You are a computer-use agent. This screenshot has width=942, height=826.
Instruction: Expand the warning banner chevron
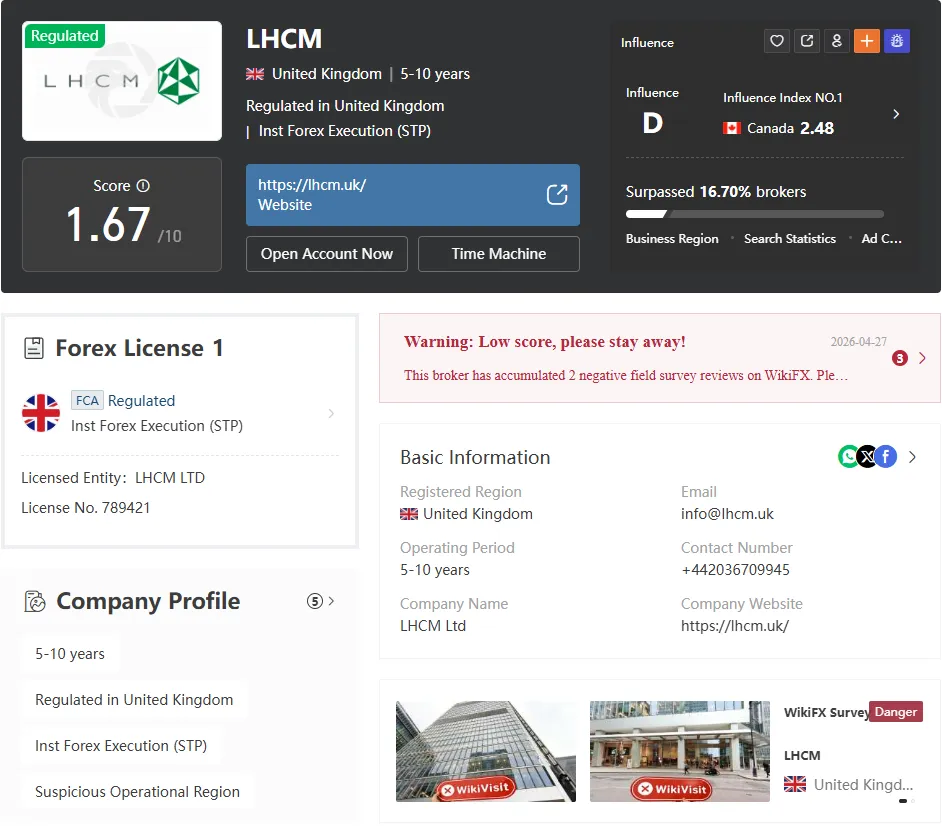pos(922,358)
